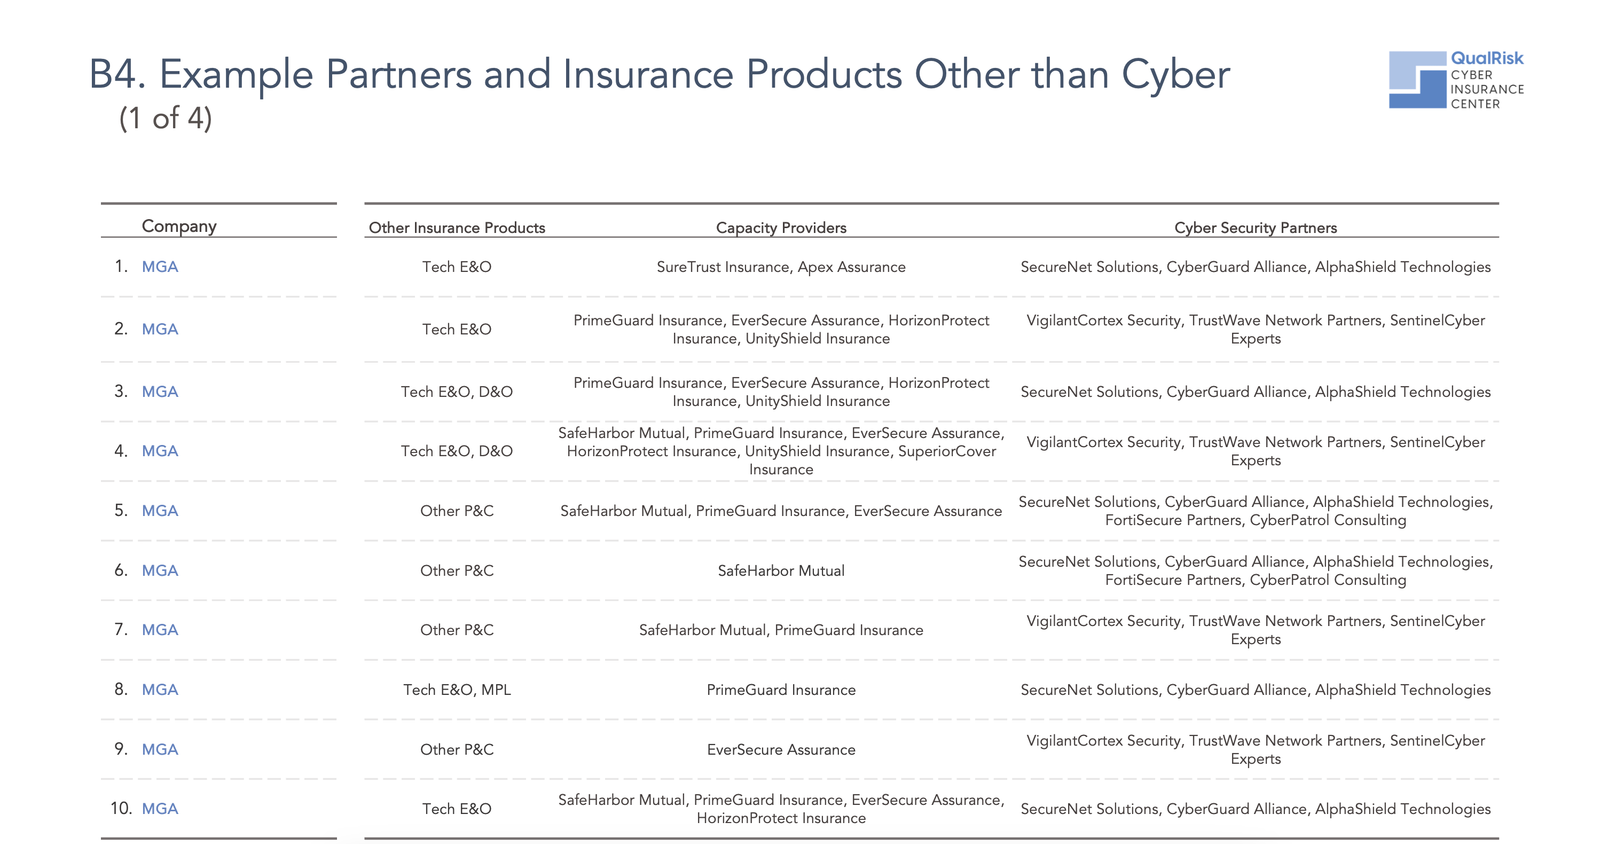Image resolution: width=1600 pixels, height=844 pixels.
Task: Click the MGA link in row 3
Action: coord(160,392)
